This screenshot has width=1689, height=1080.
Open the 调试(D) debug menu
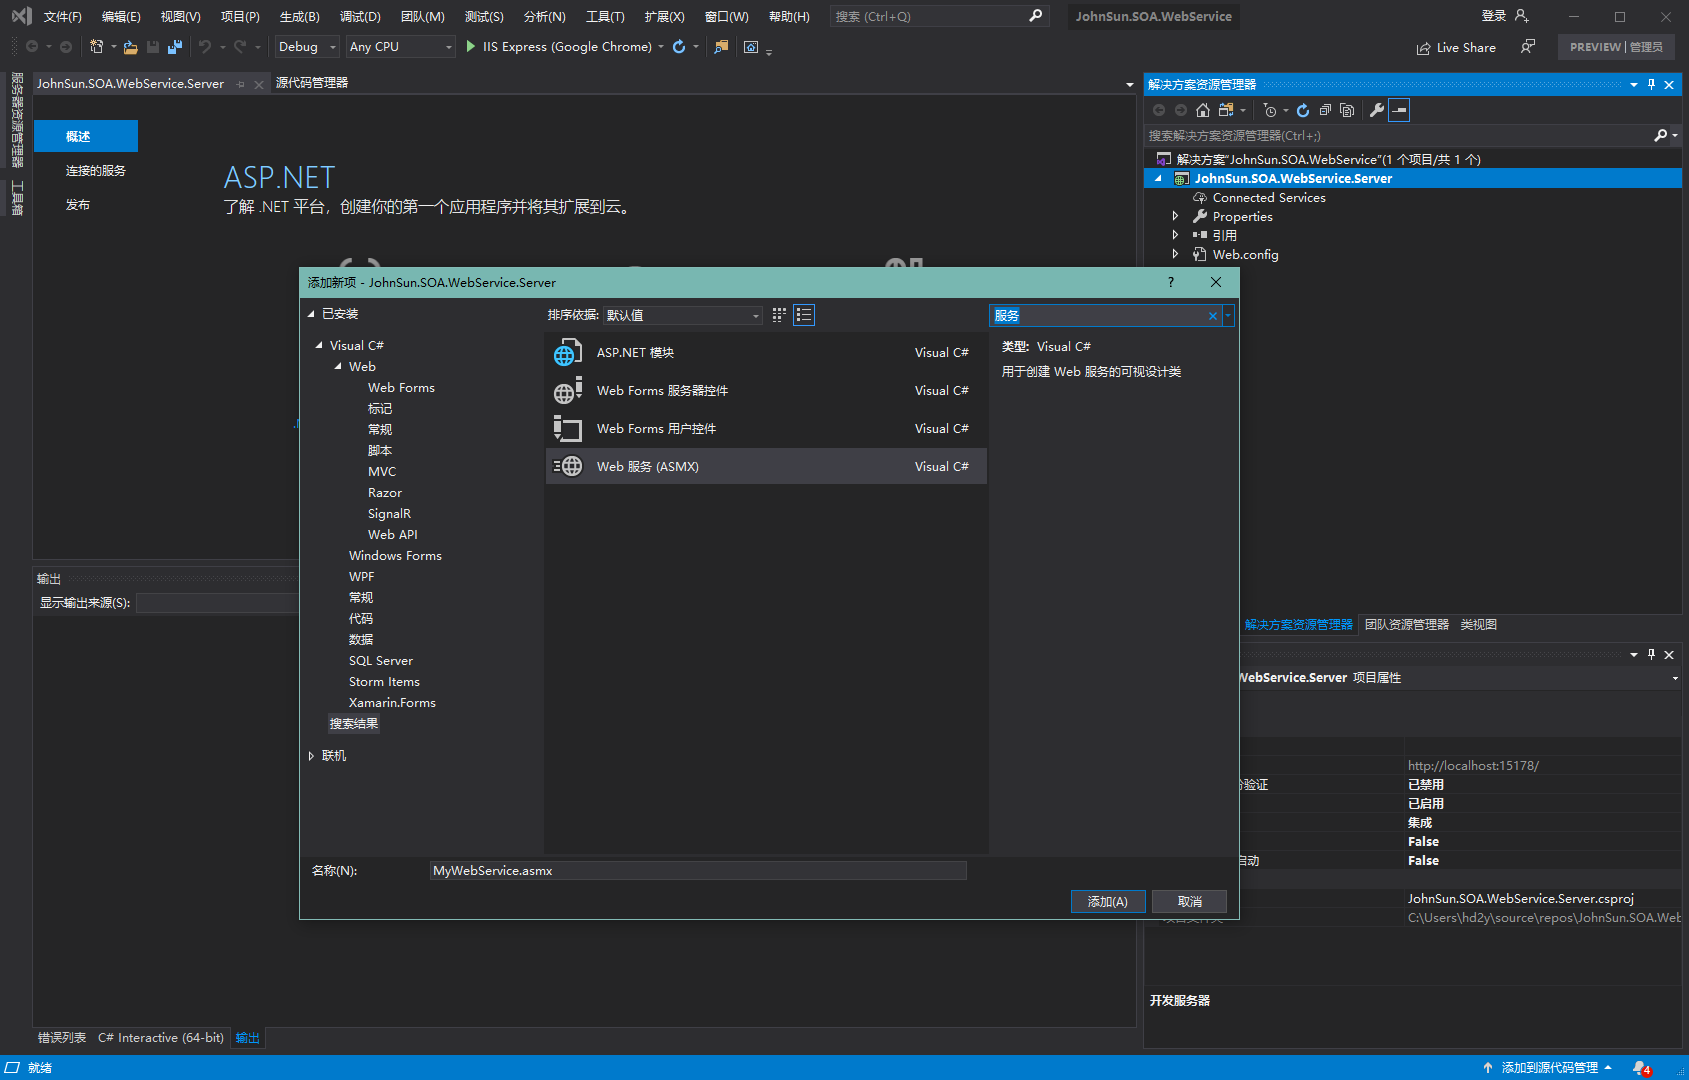click(x=360, y=16)
